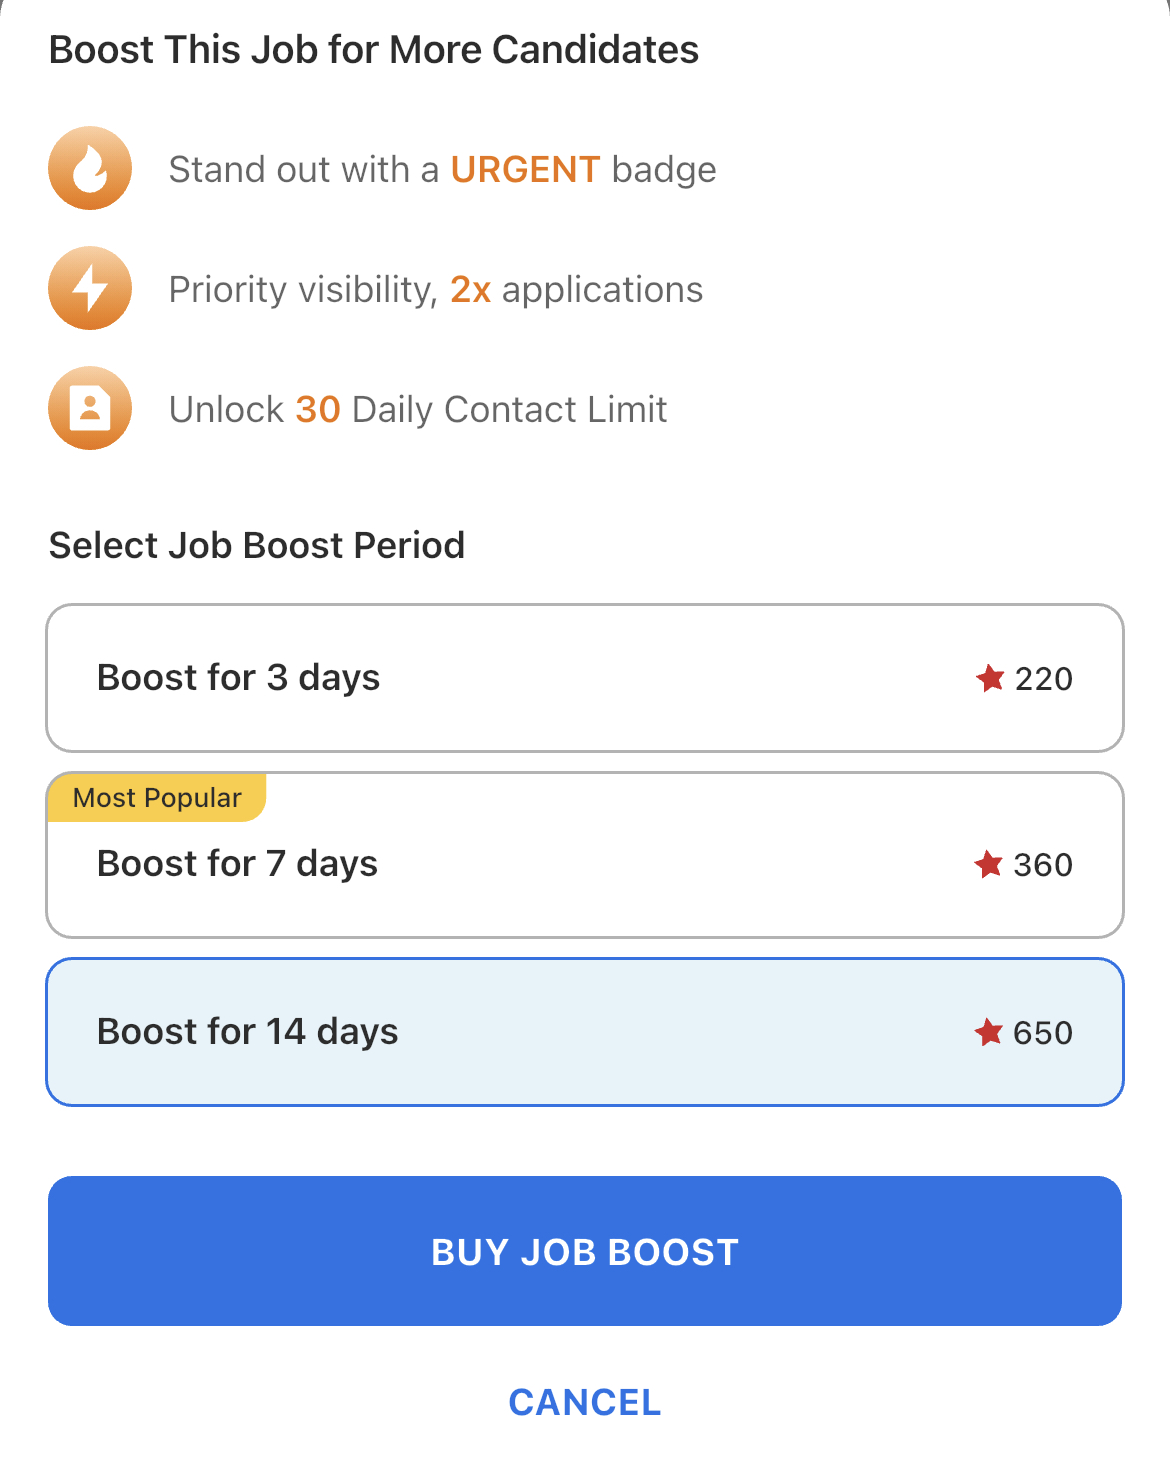
Task: Select the Boost for 7 days option
Action: point(585,855)
